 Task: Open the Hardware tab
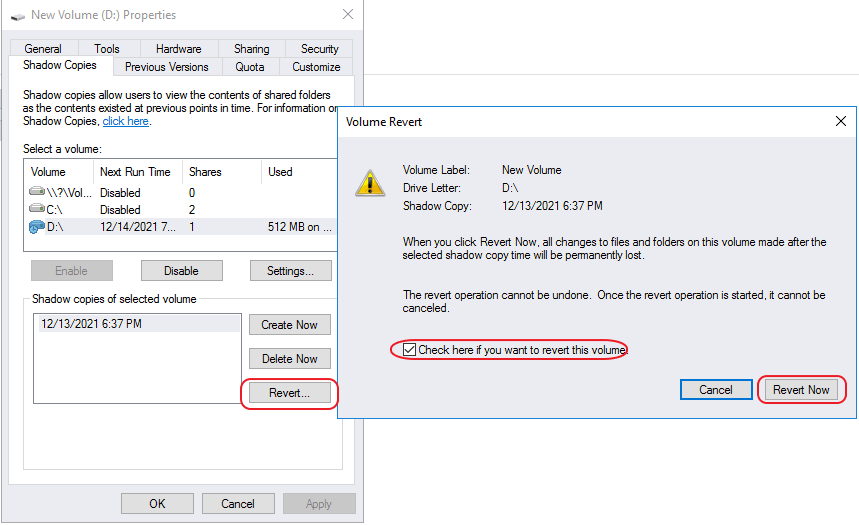179,49
